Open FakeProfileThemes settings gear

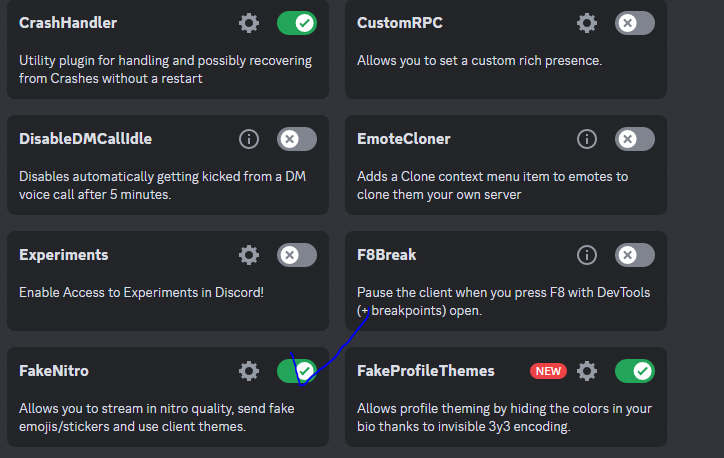587,371
